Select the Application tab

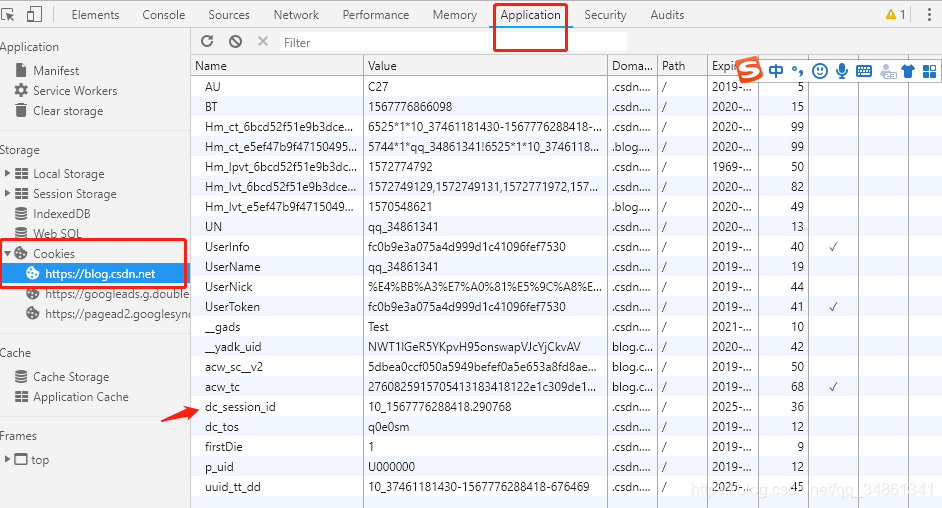click(530, 14)
